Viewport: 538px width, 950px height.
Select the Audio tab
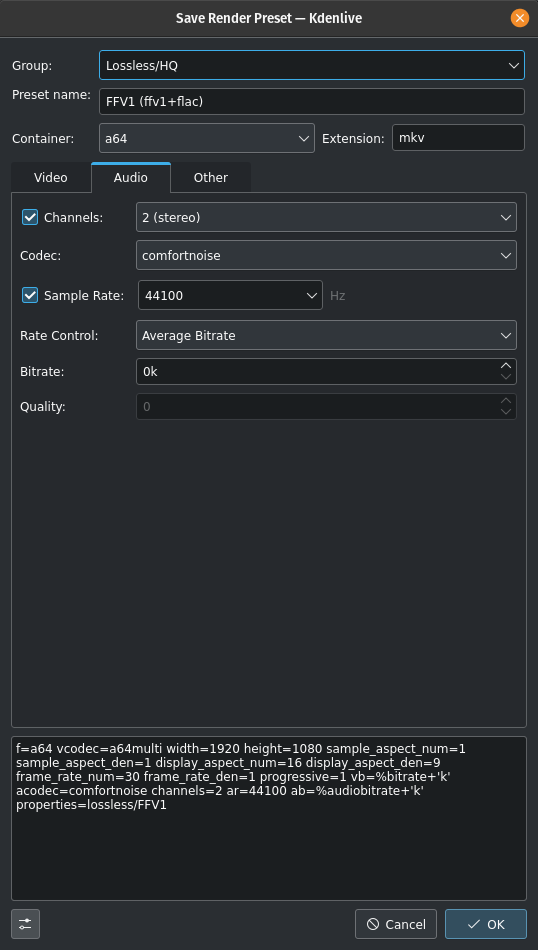tap(131, 178)
